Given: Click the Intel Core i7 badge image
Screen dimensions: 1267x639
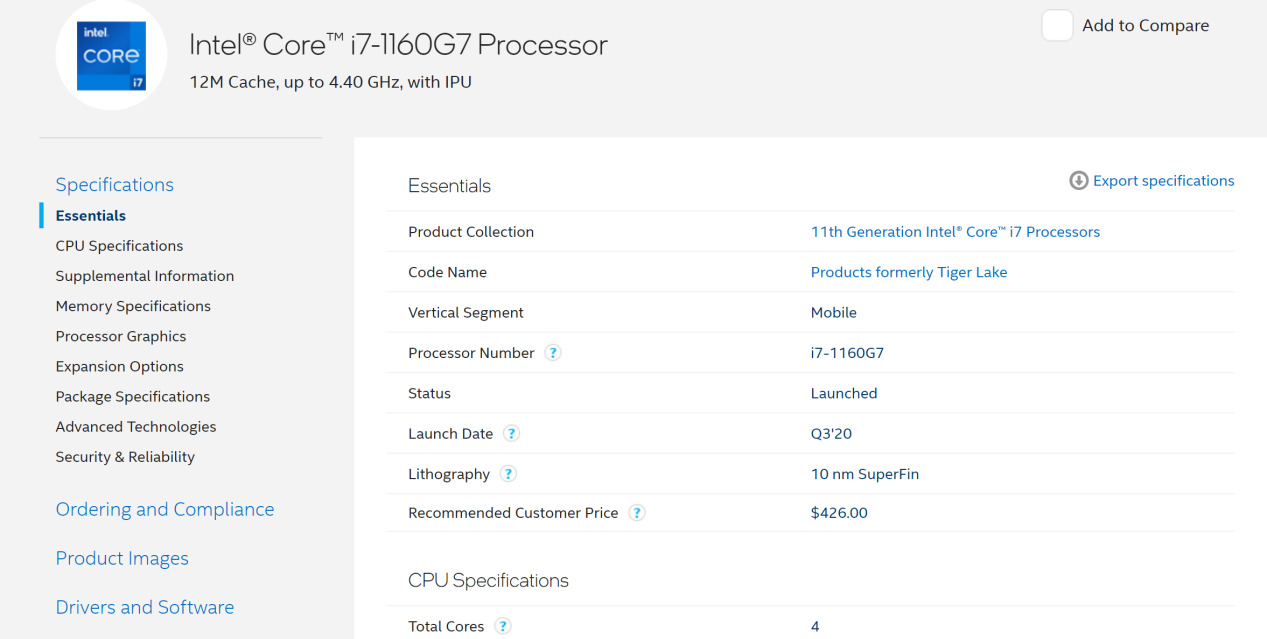Looking at the screenshot, I should pos(111,56).
